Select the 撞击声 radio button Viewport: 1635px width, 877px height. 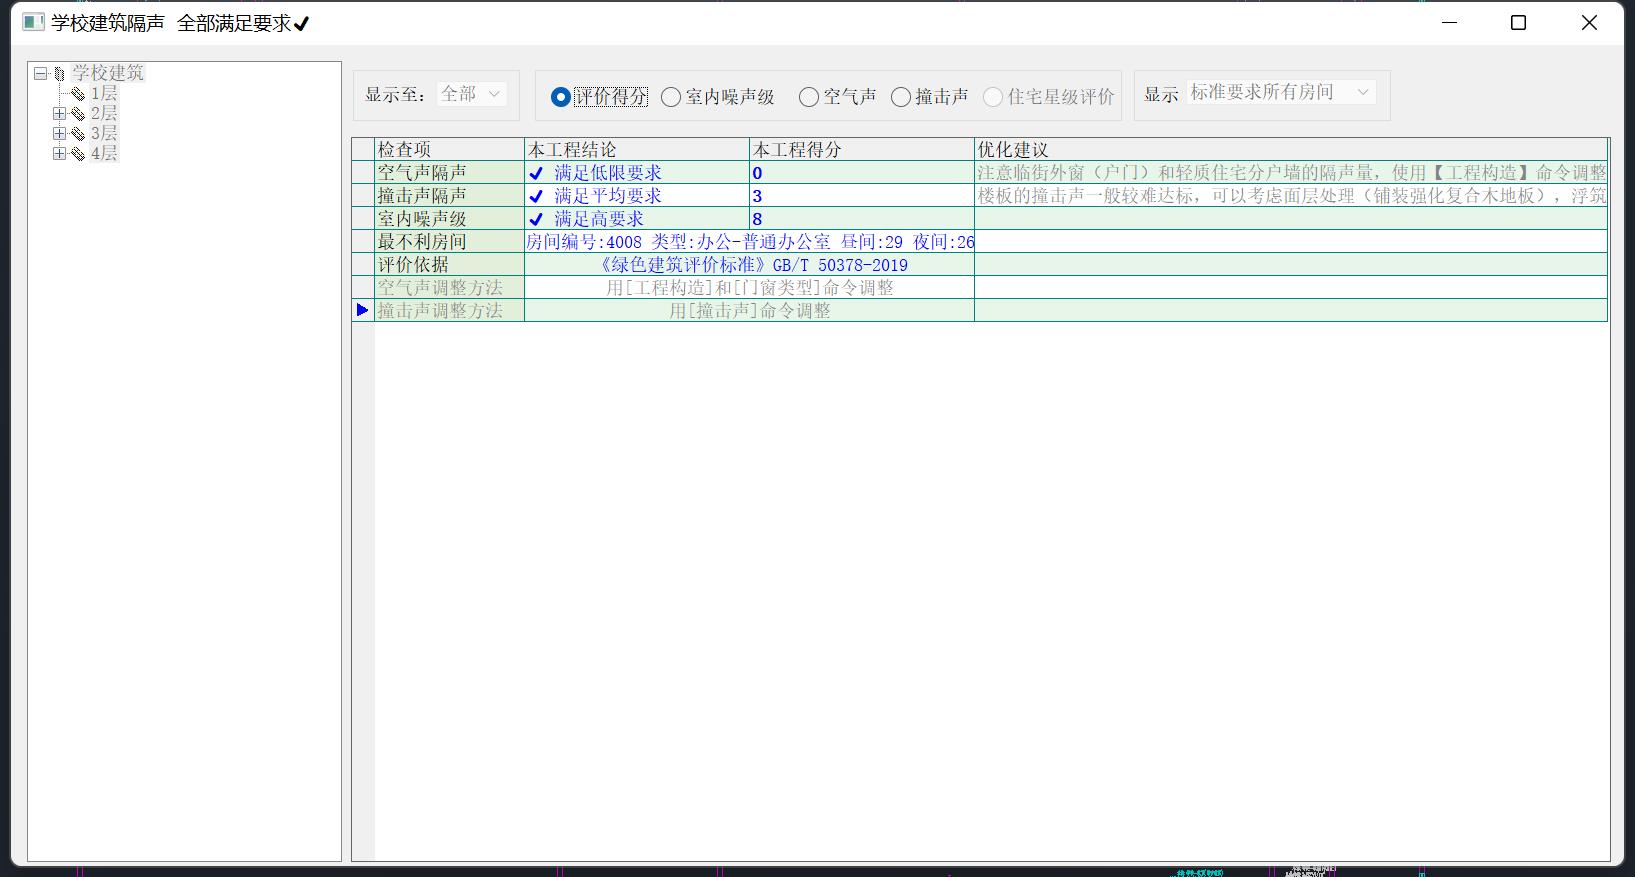(x=901, y=97)
